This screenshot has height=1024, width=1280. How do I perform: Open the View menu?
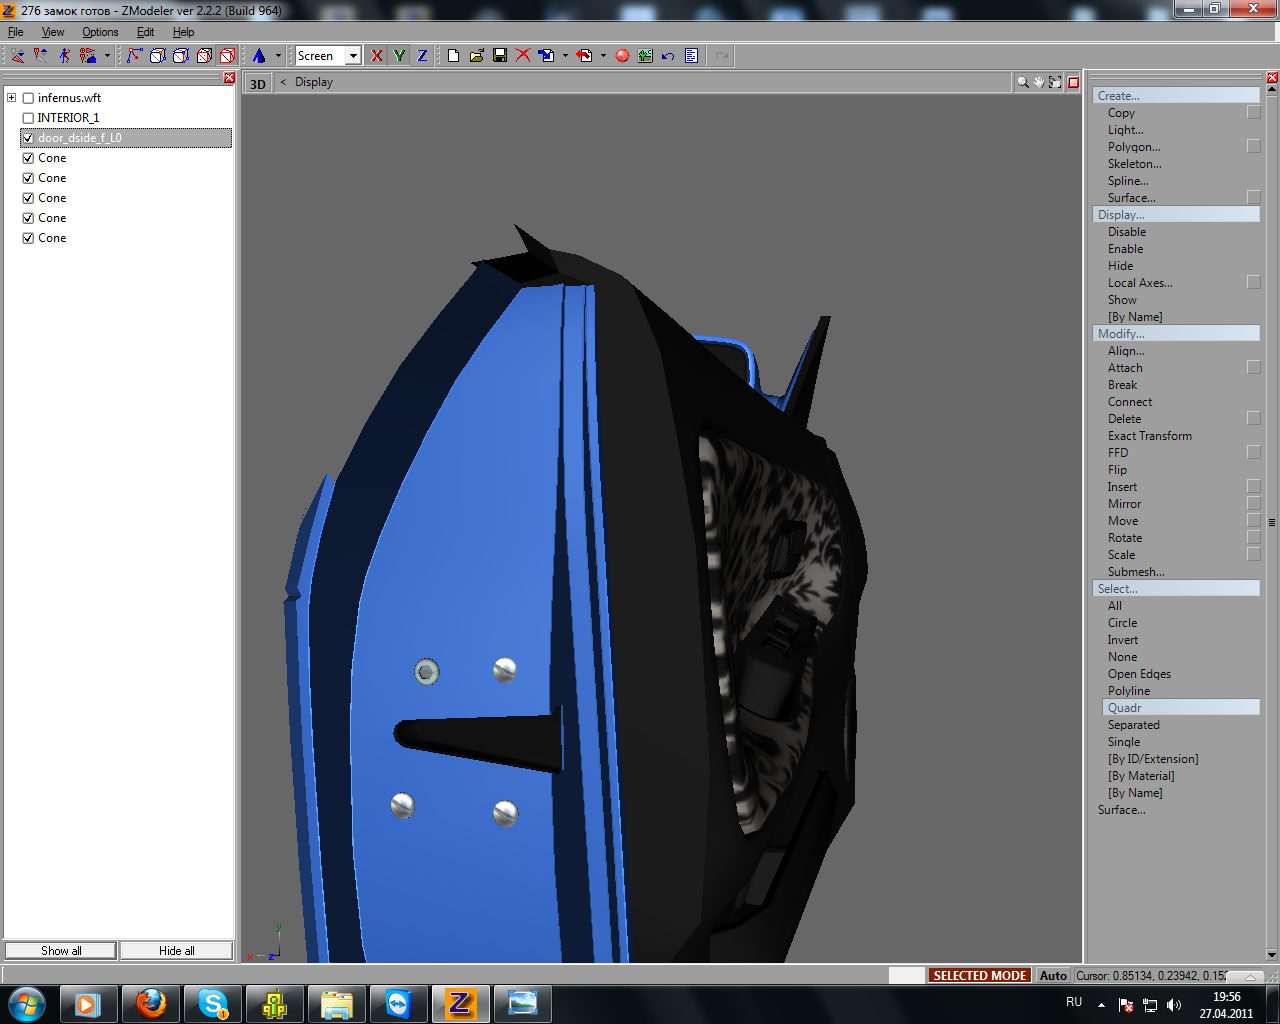coord(53,32)
